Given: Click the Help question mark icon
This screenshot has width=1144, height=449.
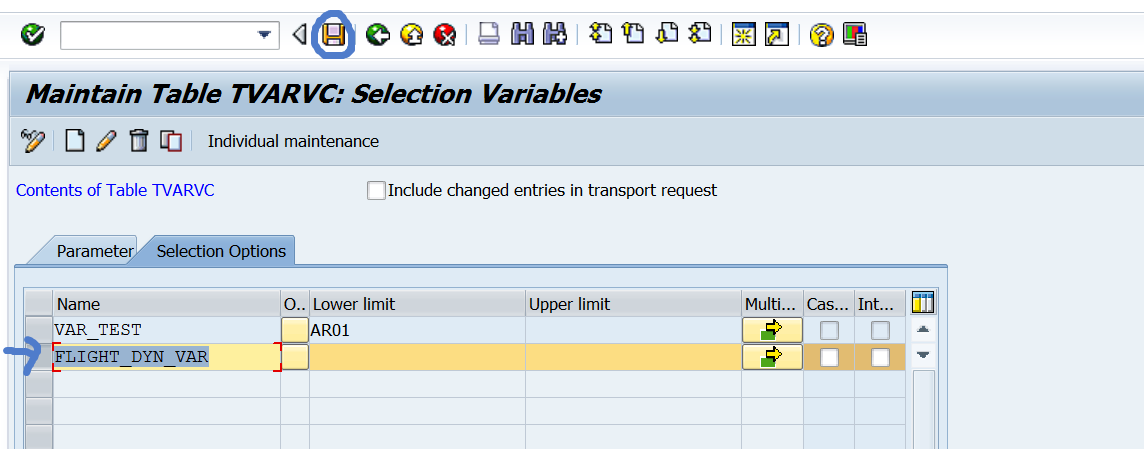Looking at the screenshot, I should point(821,35).
